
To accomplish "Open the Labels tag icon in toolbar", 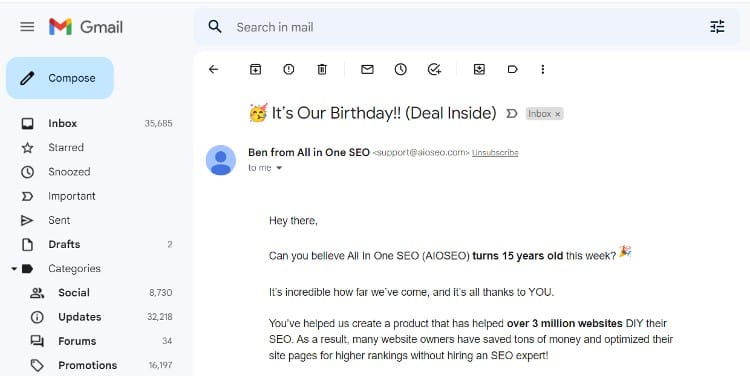I will [512, 69].
